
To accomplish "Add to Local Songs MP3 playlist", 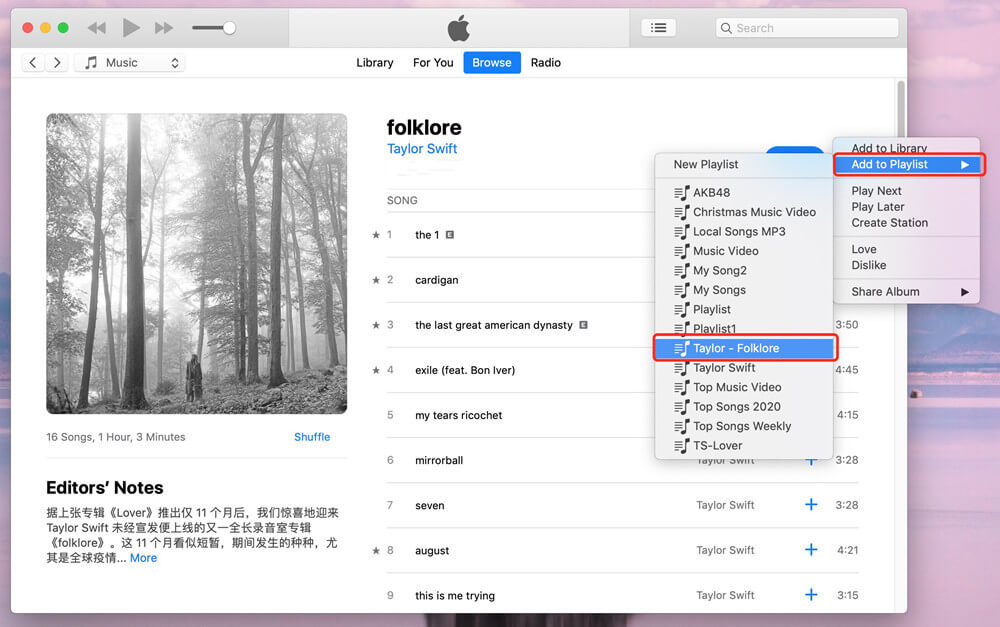I will coord(744,232).
